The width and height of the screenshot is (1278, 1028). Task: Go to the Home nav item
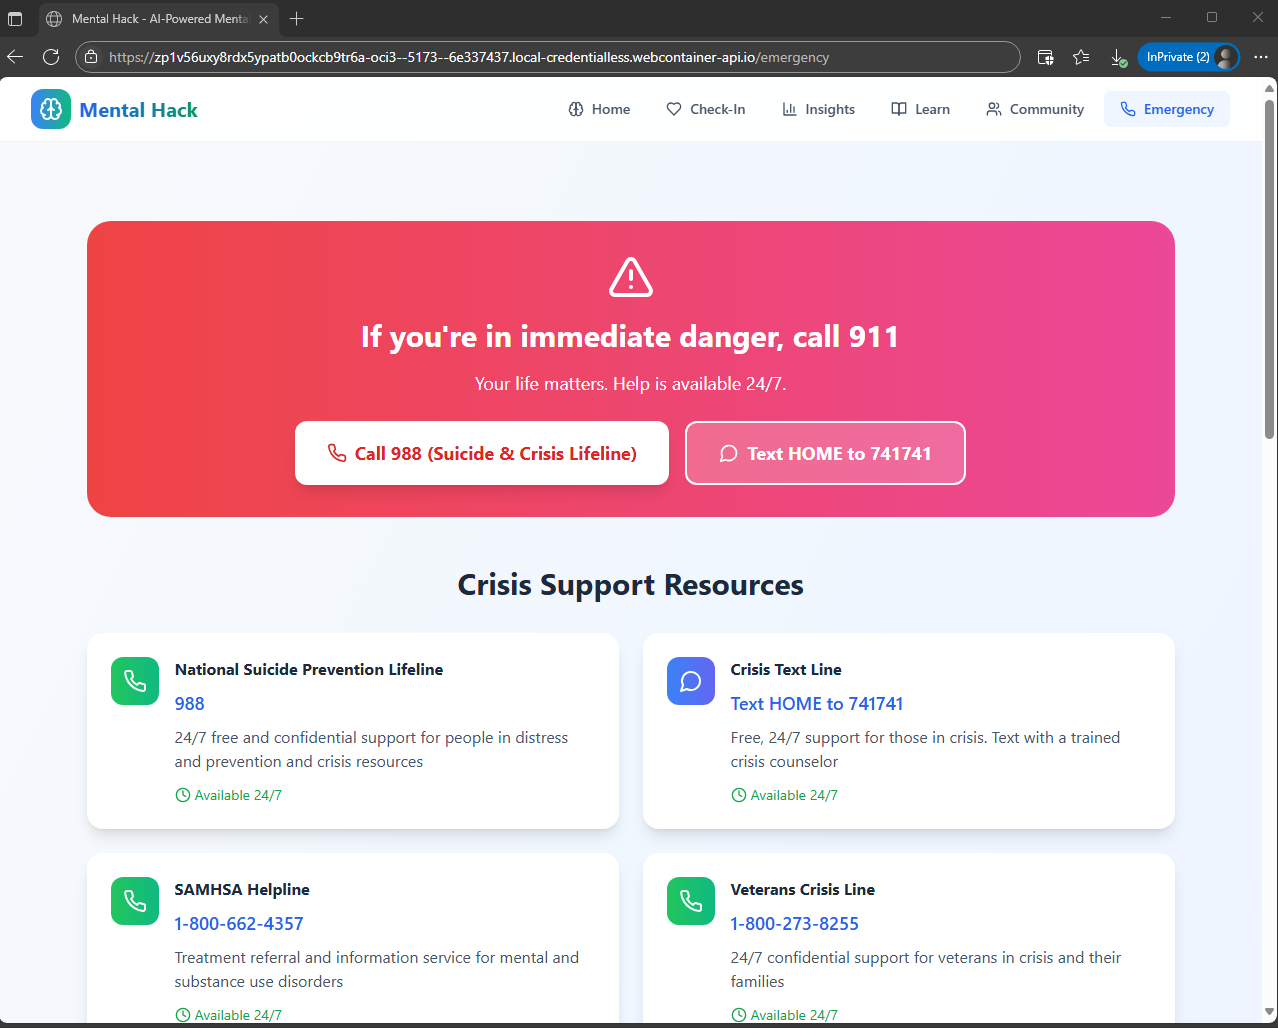(599, 109)
